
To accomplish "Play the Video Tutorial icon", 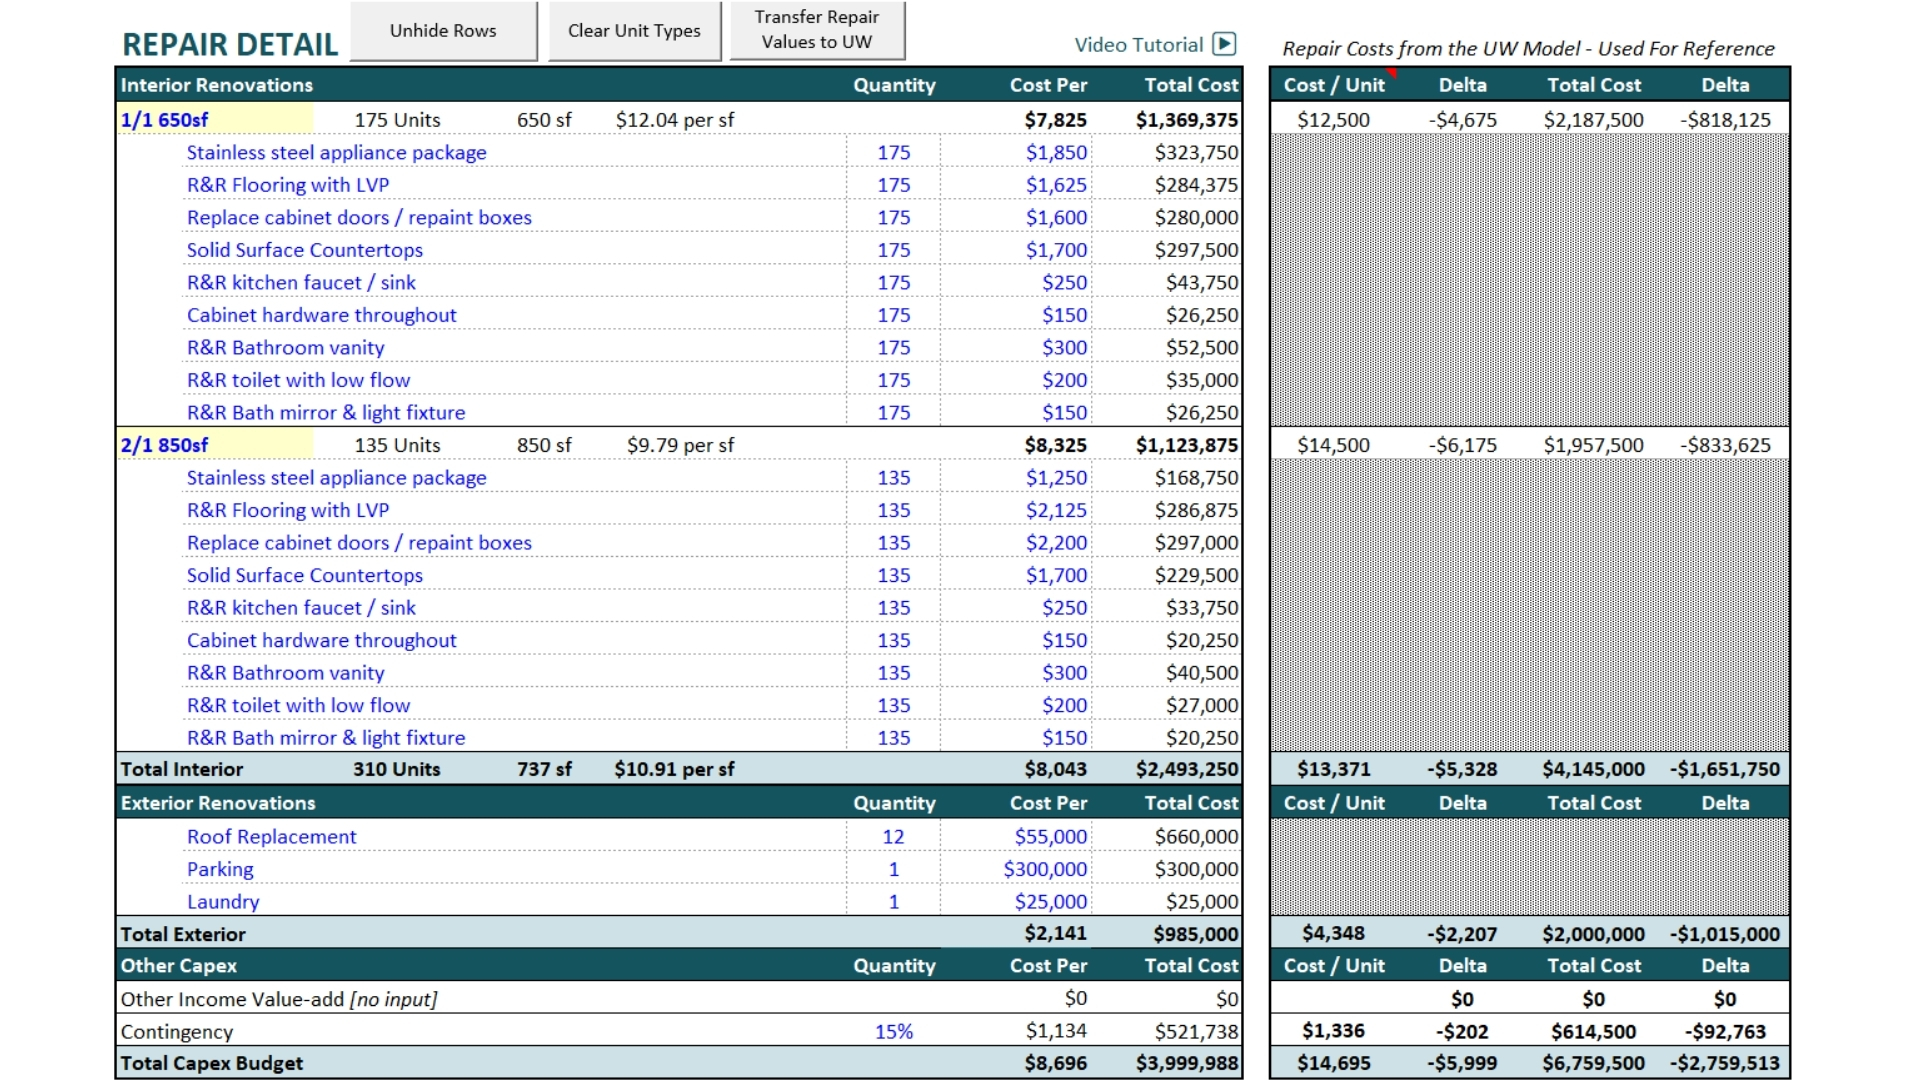I will [x=1224, y=44].
